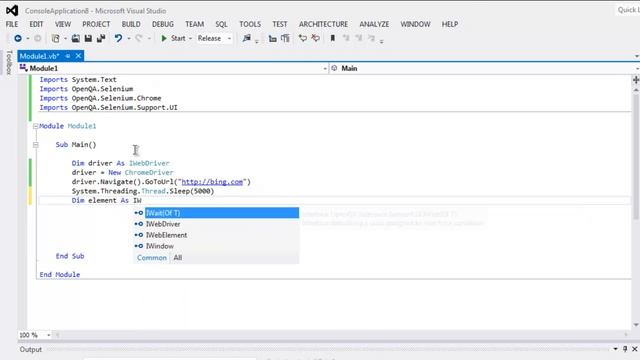Image resolution: width=640 pixels, height=360 pixels.
Task: Uncomment the selected lines icon
Action: 316,38
